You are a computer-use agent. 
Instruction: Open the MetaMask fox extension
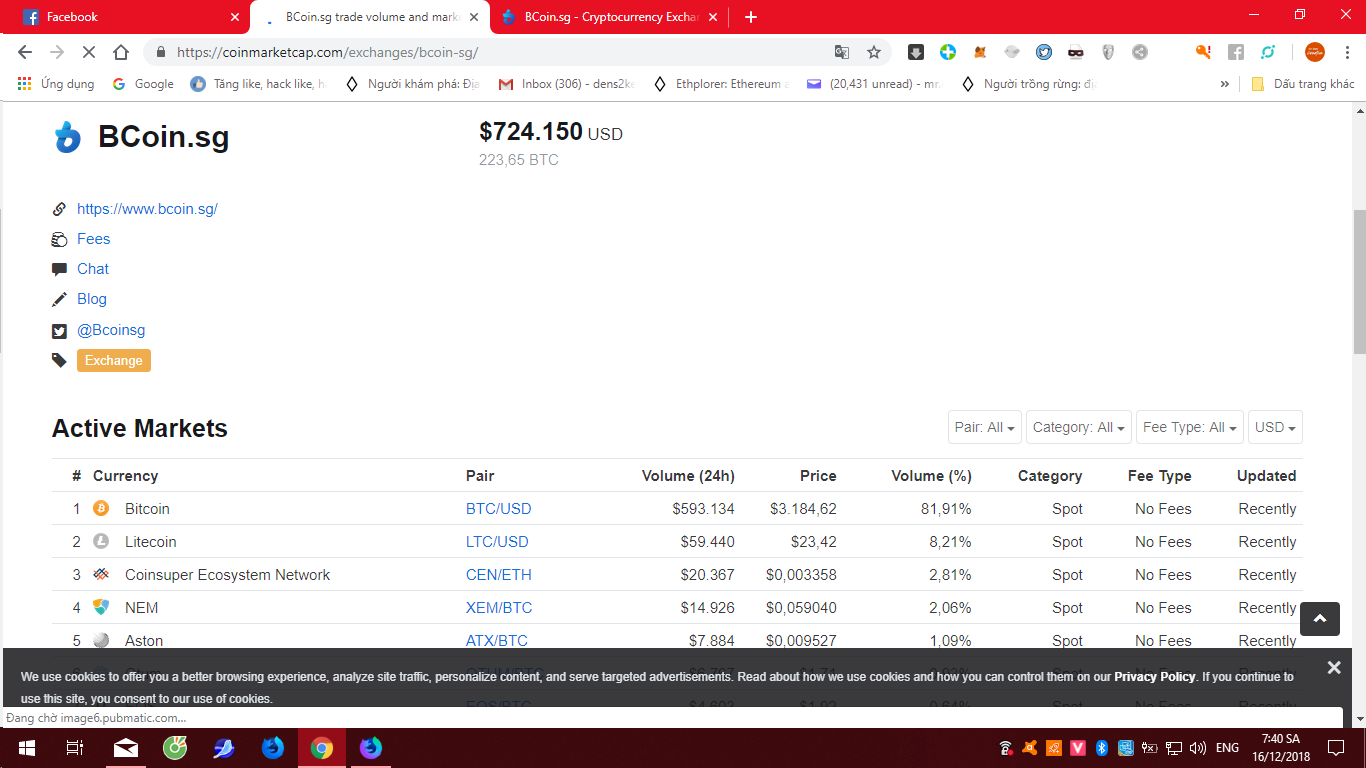pos(980,52)
